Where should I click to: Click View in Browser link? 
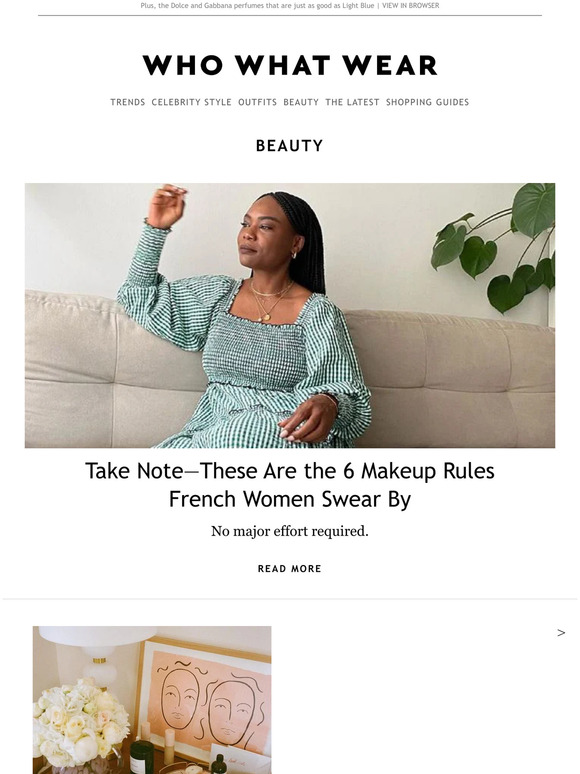tap(411, 6)
